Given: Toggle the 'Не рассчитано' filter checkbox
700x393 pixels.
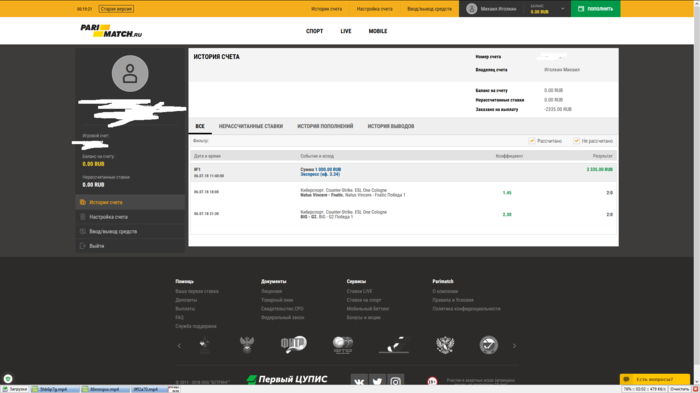Looking at the screenshot, I should [576, 141].
